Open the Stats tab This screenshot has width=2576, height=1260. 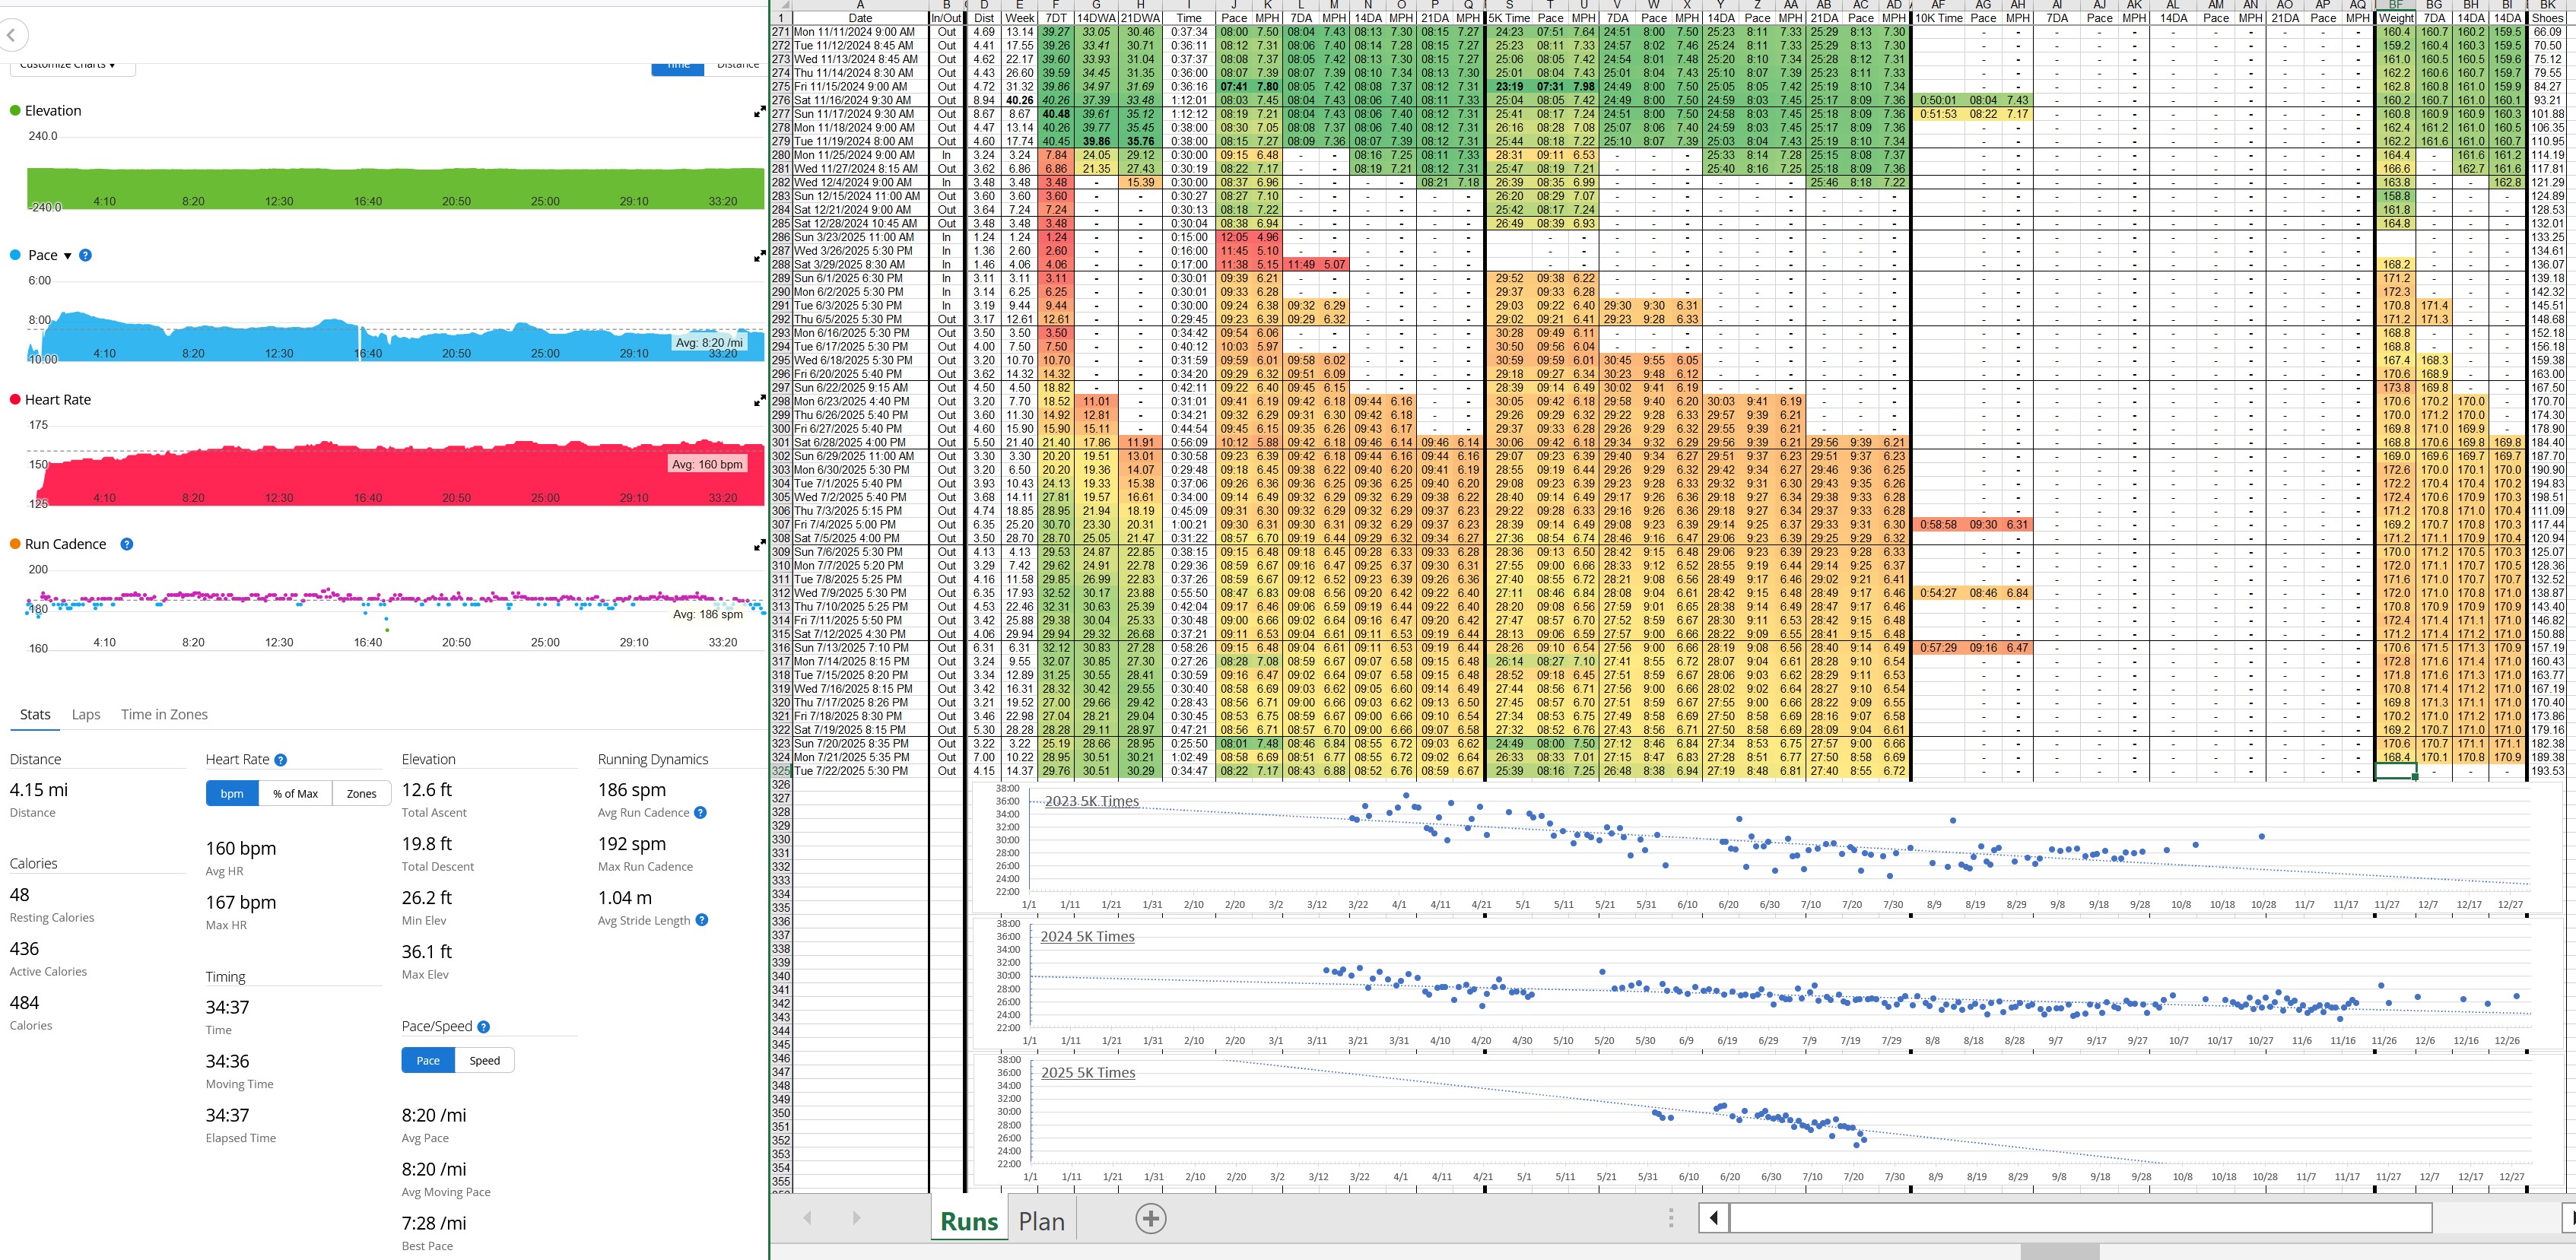pyautogui.click(x=35, y=715)
